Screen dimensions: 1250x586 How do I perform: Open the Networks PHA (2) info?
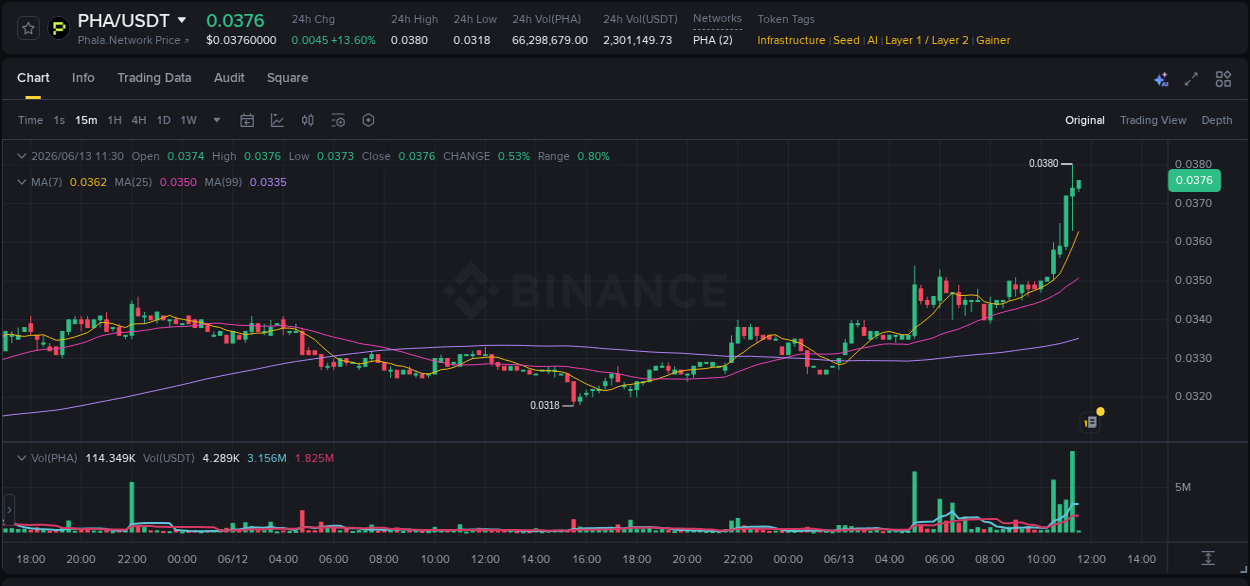coord(713,40)
